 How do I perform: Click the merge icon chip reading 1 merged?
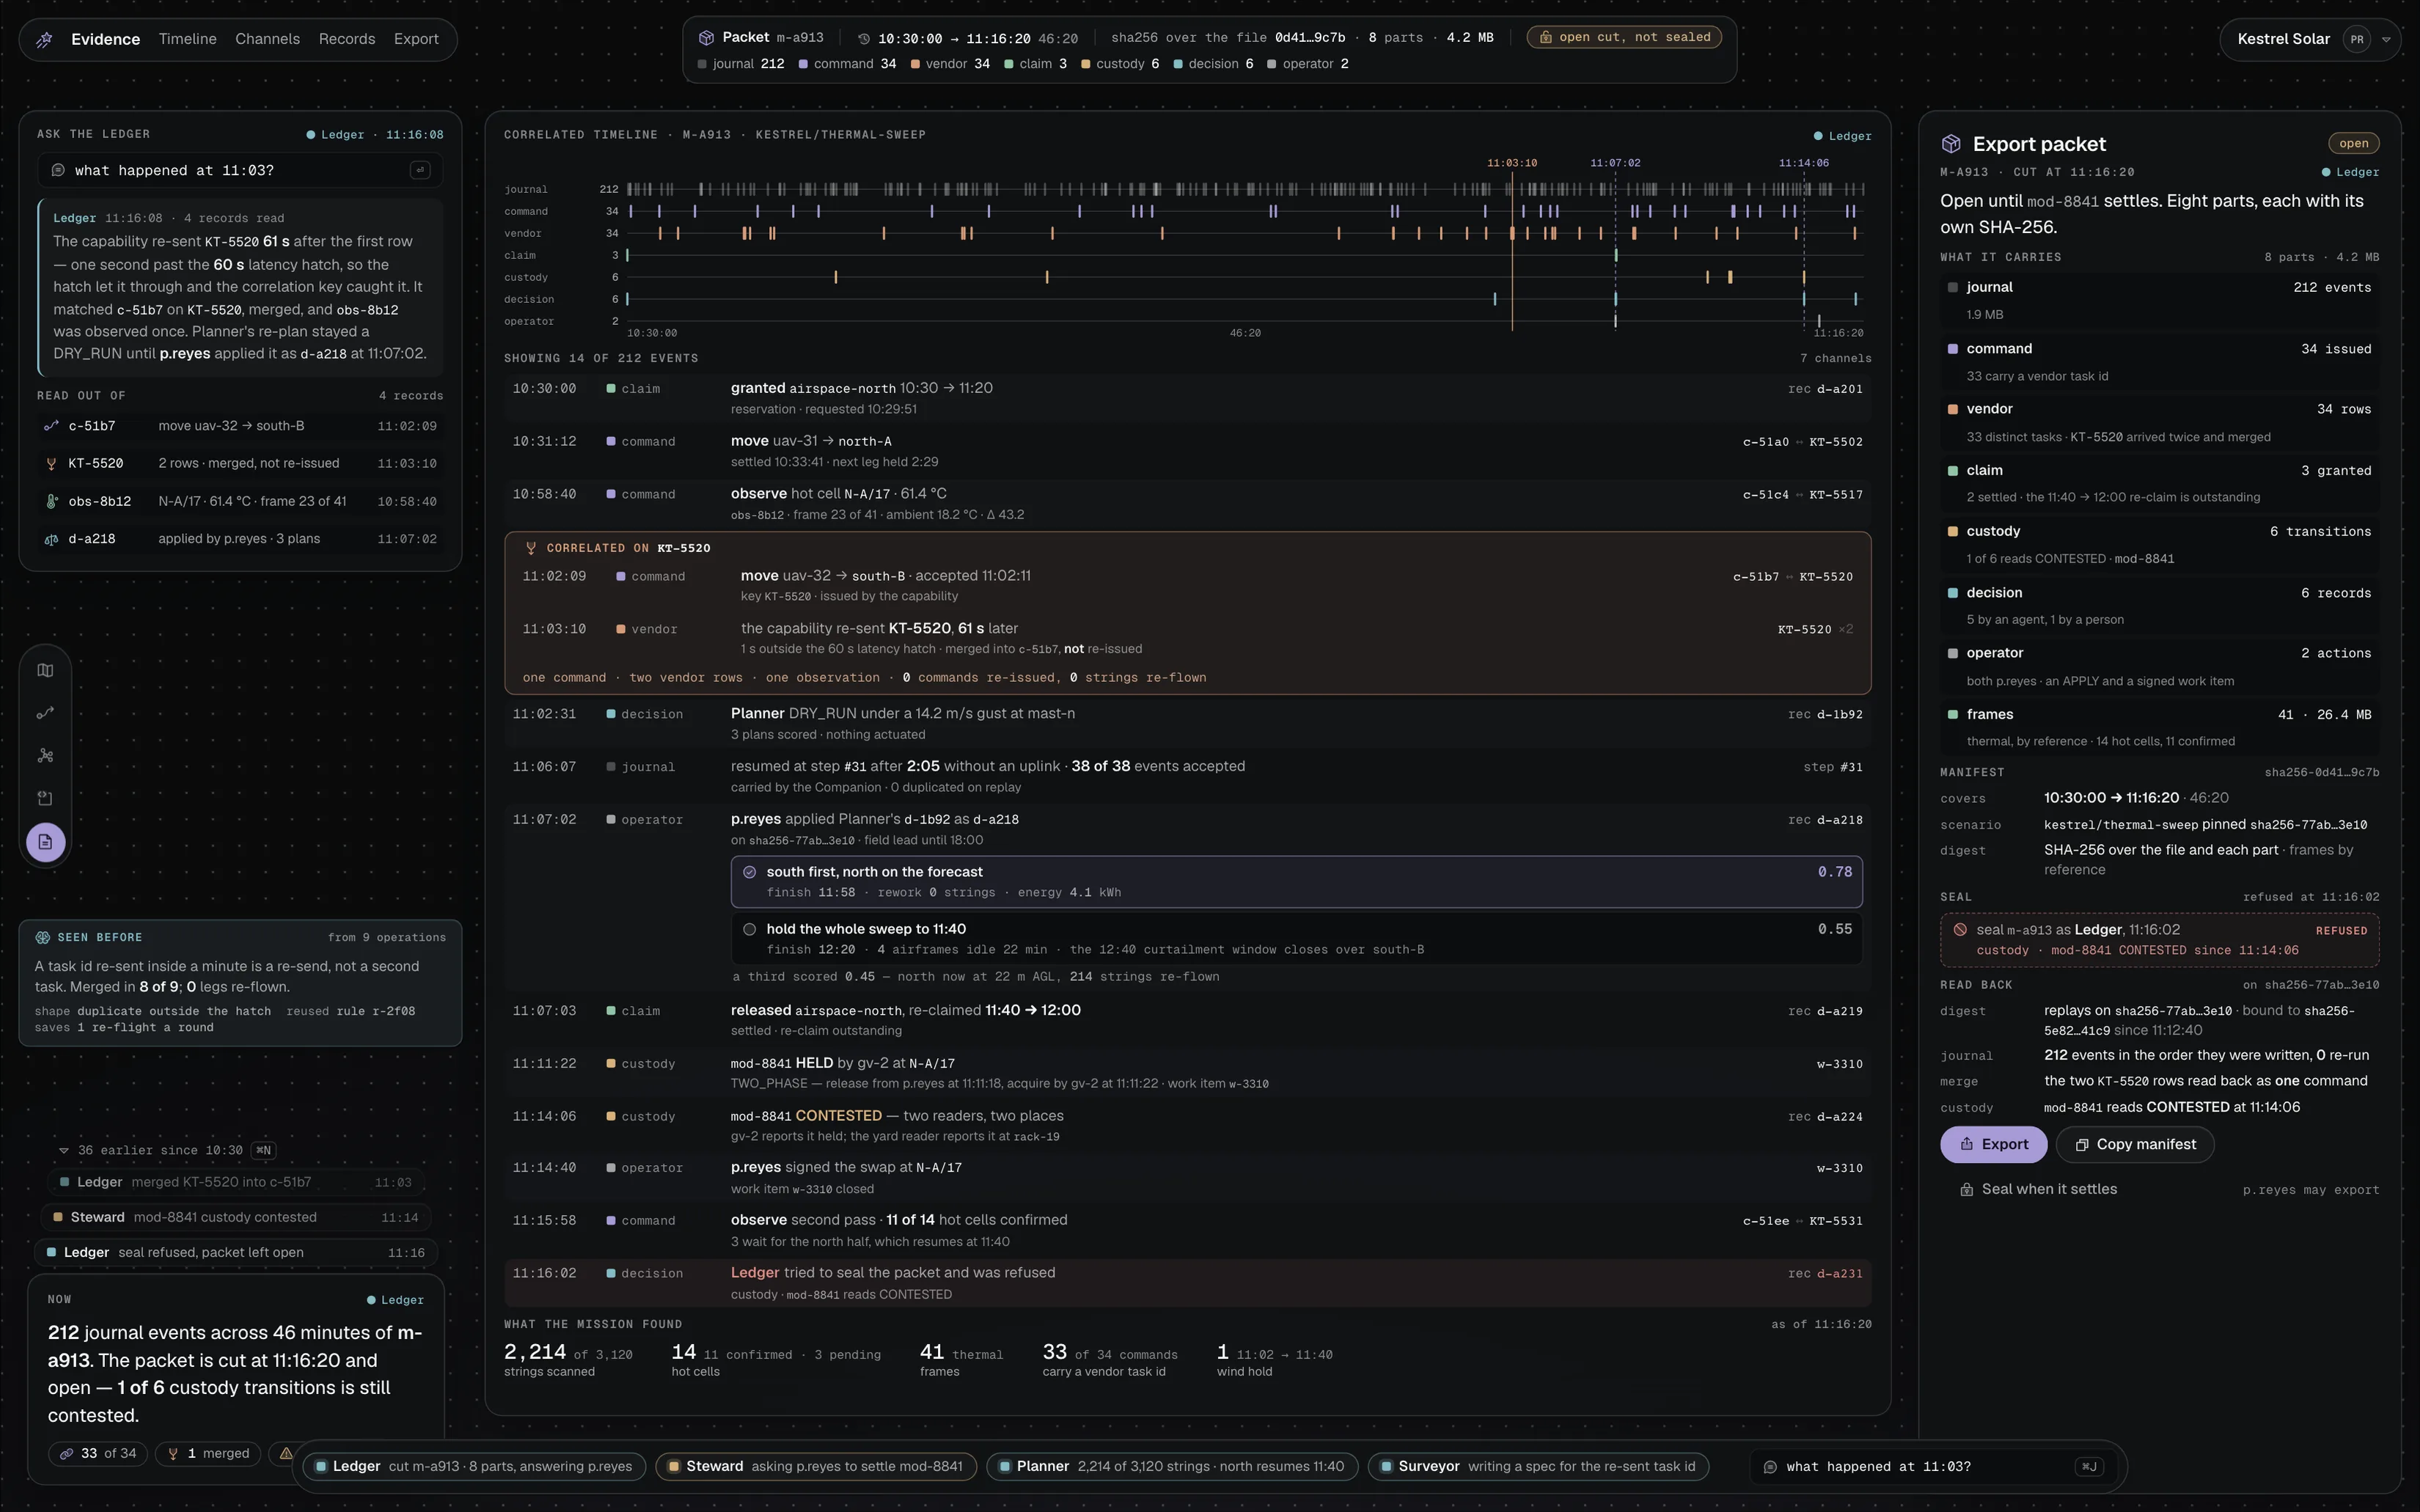click(208, 1454)
